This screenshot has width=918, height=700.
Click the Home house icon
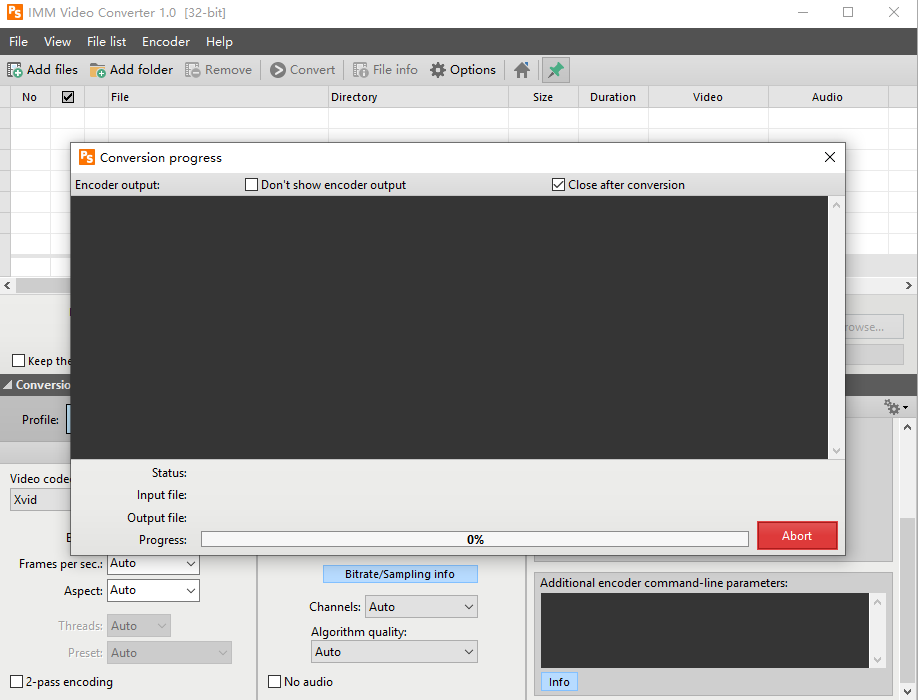(522, 70)
